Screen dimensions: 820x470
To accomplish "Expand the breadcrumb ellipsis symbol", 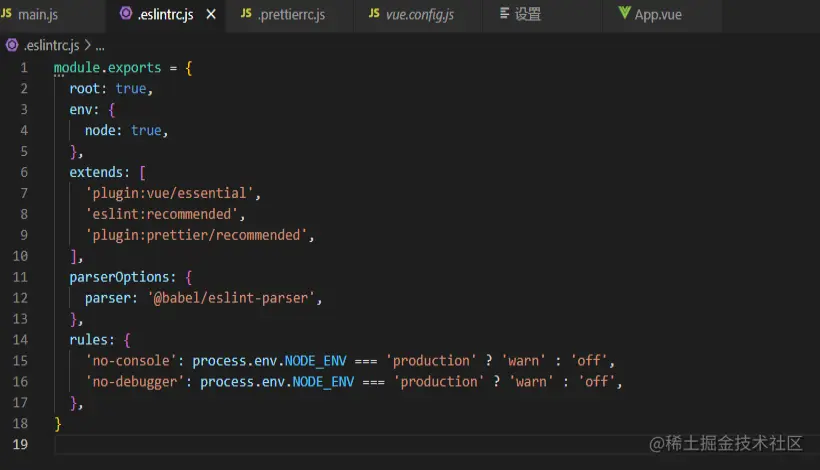I will coord(100,45).
